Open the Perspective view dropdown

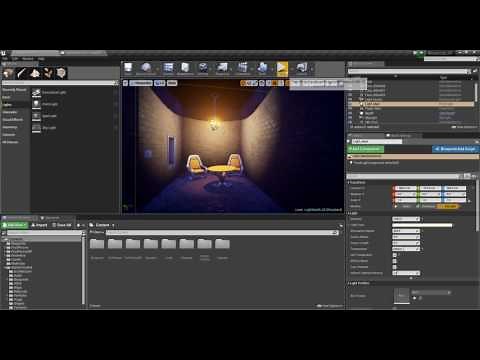[141, 83]
